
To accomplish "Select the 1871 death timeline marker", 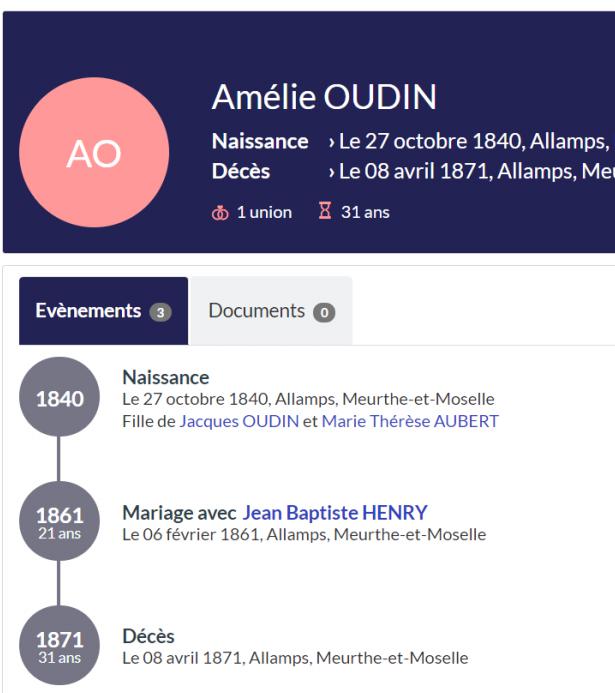I will tap(59, 645).
